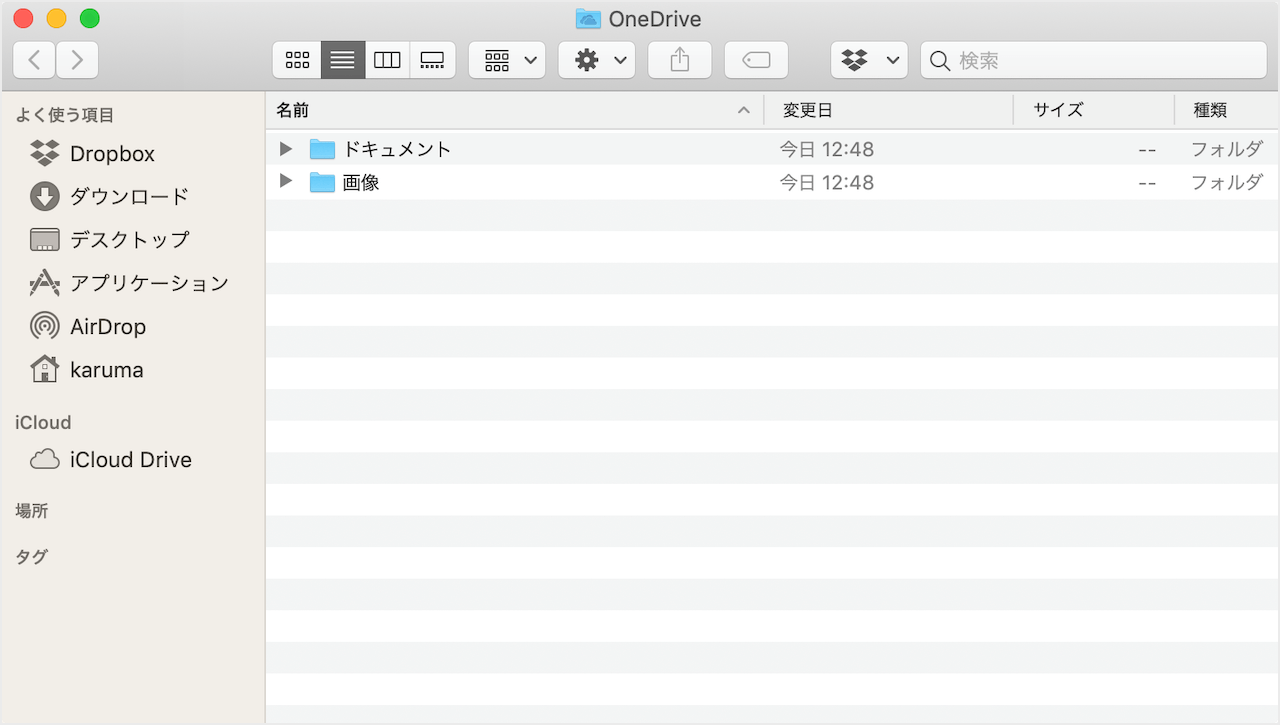
Task: Switch to list view
Action: pos(343,60)
